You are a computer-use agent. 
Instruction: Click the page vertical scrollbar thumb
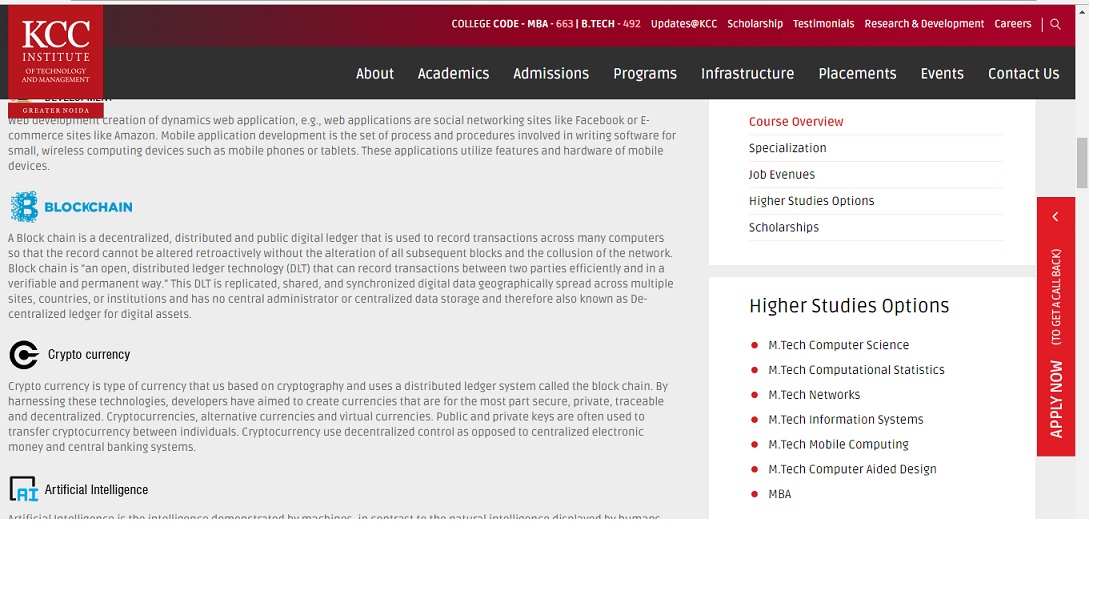[x=1081, y=163]
